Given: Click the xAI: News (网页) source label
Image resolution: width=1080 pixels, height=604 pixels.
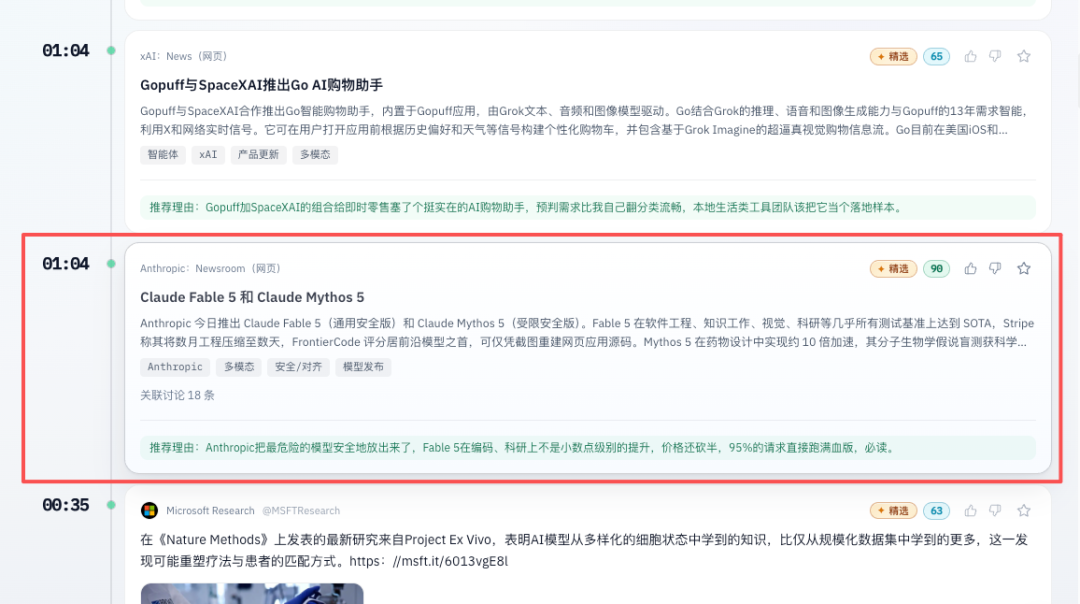Looking at the screenshot, I should (183, 56).
